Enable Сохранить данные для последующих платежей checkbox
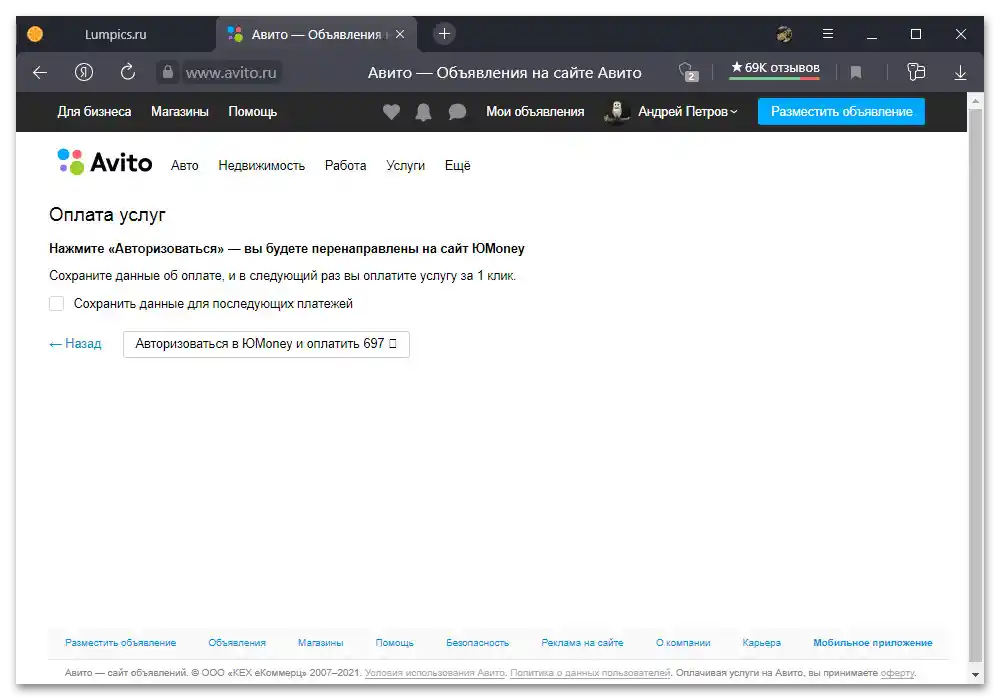1000x700 pixels. 57,303
